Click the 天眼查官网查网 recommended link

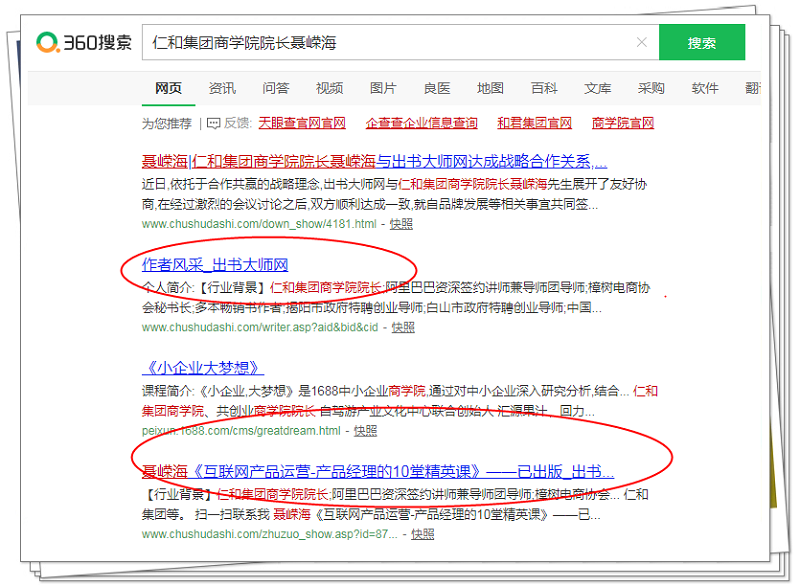point(302,124)
